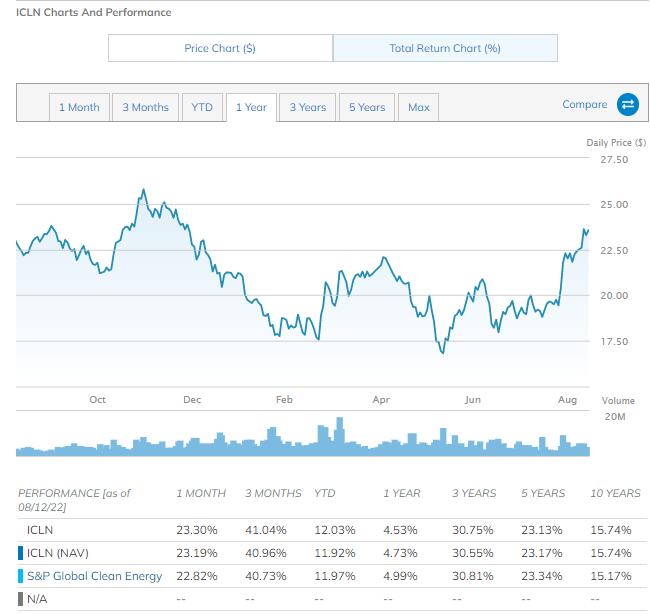The width and height of the screenshot is (650, 614).
Task: Click the Compare swap-arrows icon
Action: coord(628,105)
